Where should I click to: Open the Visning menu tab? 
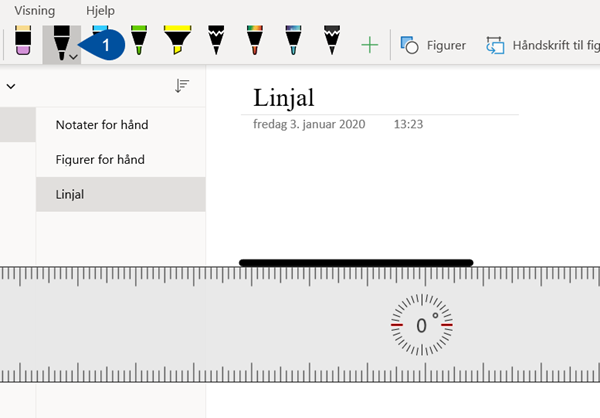35,11
